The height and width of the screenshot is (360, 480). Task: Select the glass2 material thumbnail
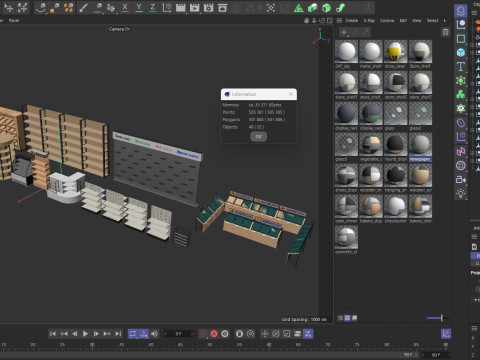pos(420,113)
